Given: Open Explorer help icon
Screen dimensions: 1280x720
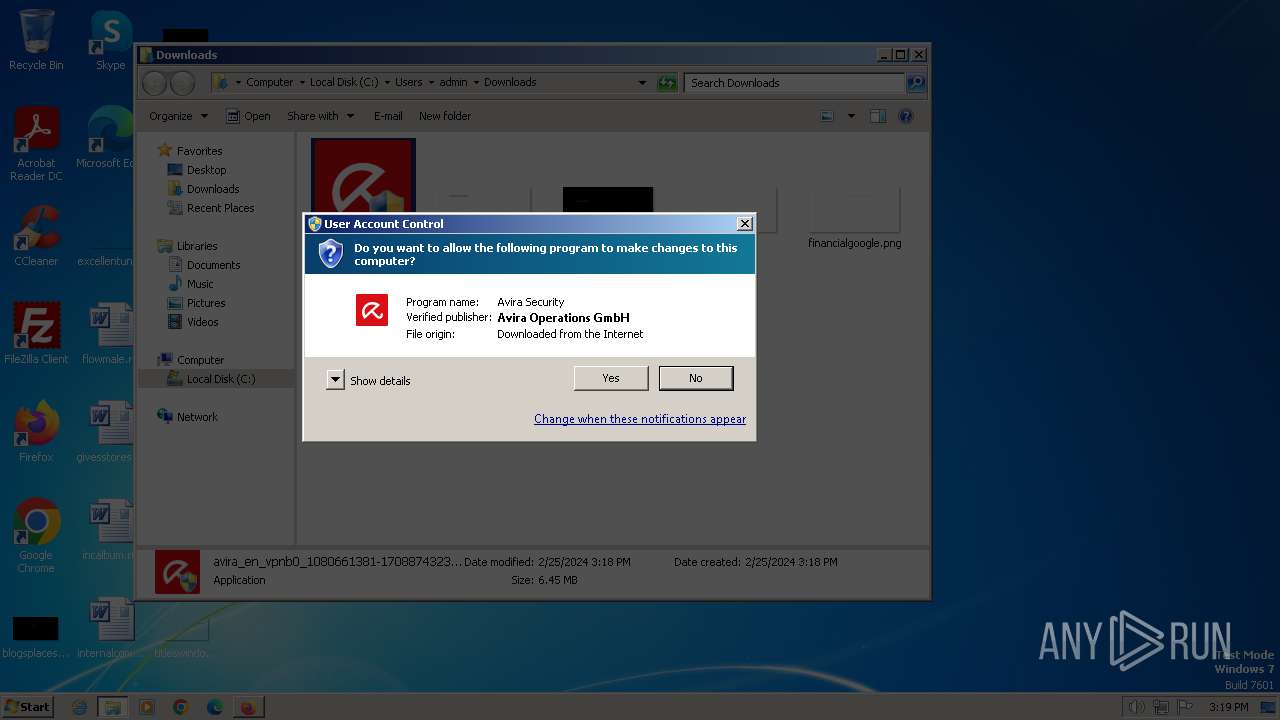Looking at the screenshot, I should (x=906, y=116).
